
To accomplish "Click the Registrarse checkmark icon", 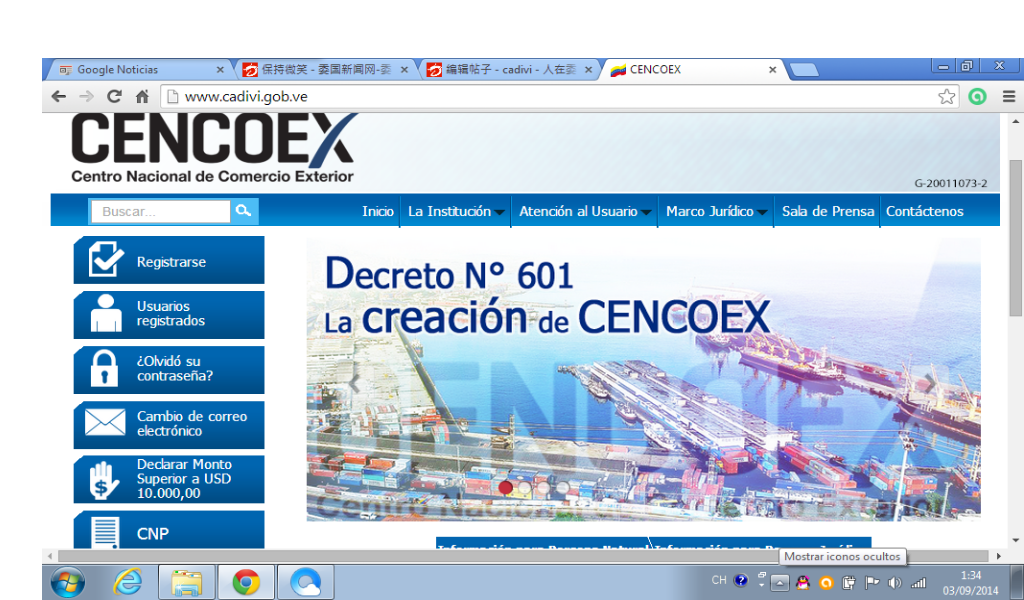I will pyautogui.click(x=104, y=259).
